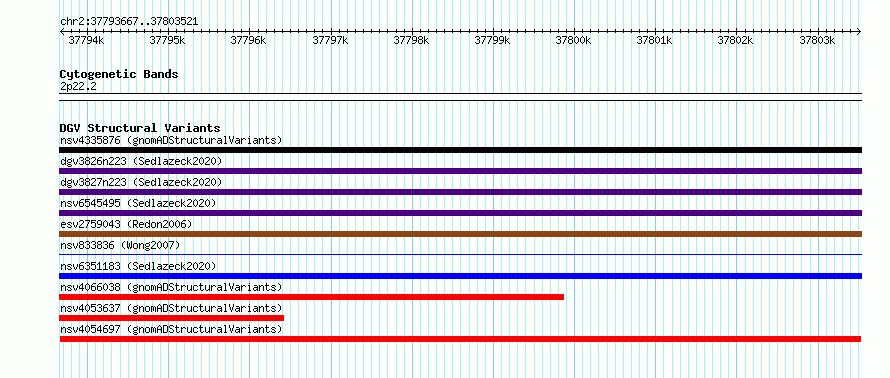This screenshot has height=378, width=890.
Task: Open variant label nsv4054697 (gnomADStructuralVariants)
Action: point(171,329)
